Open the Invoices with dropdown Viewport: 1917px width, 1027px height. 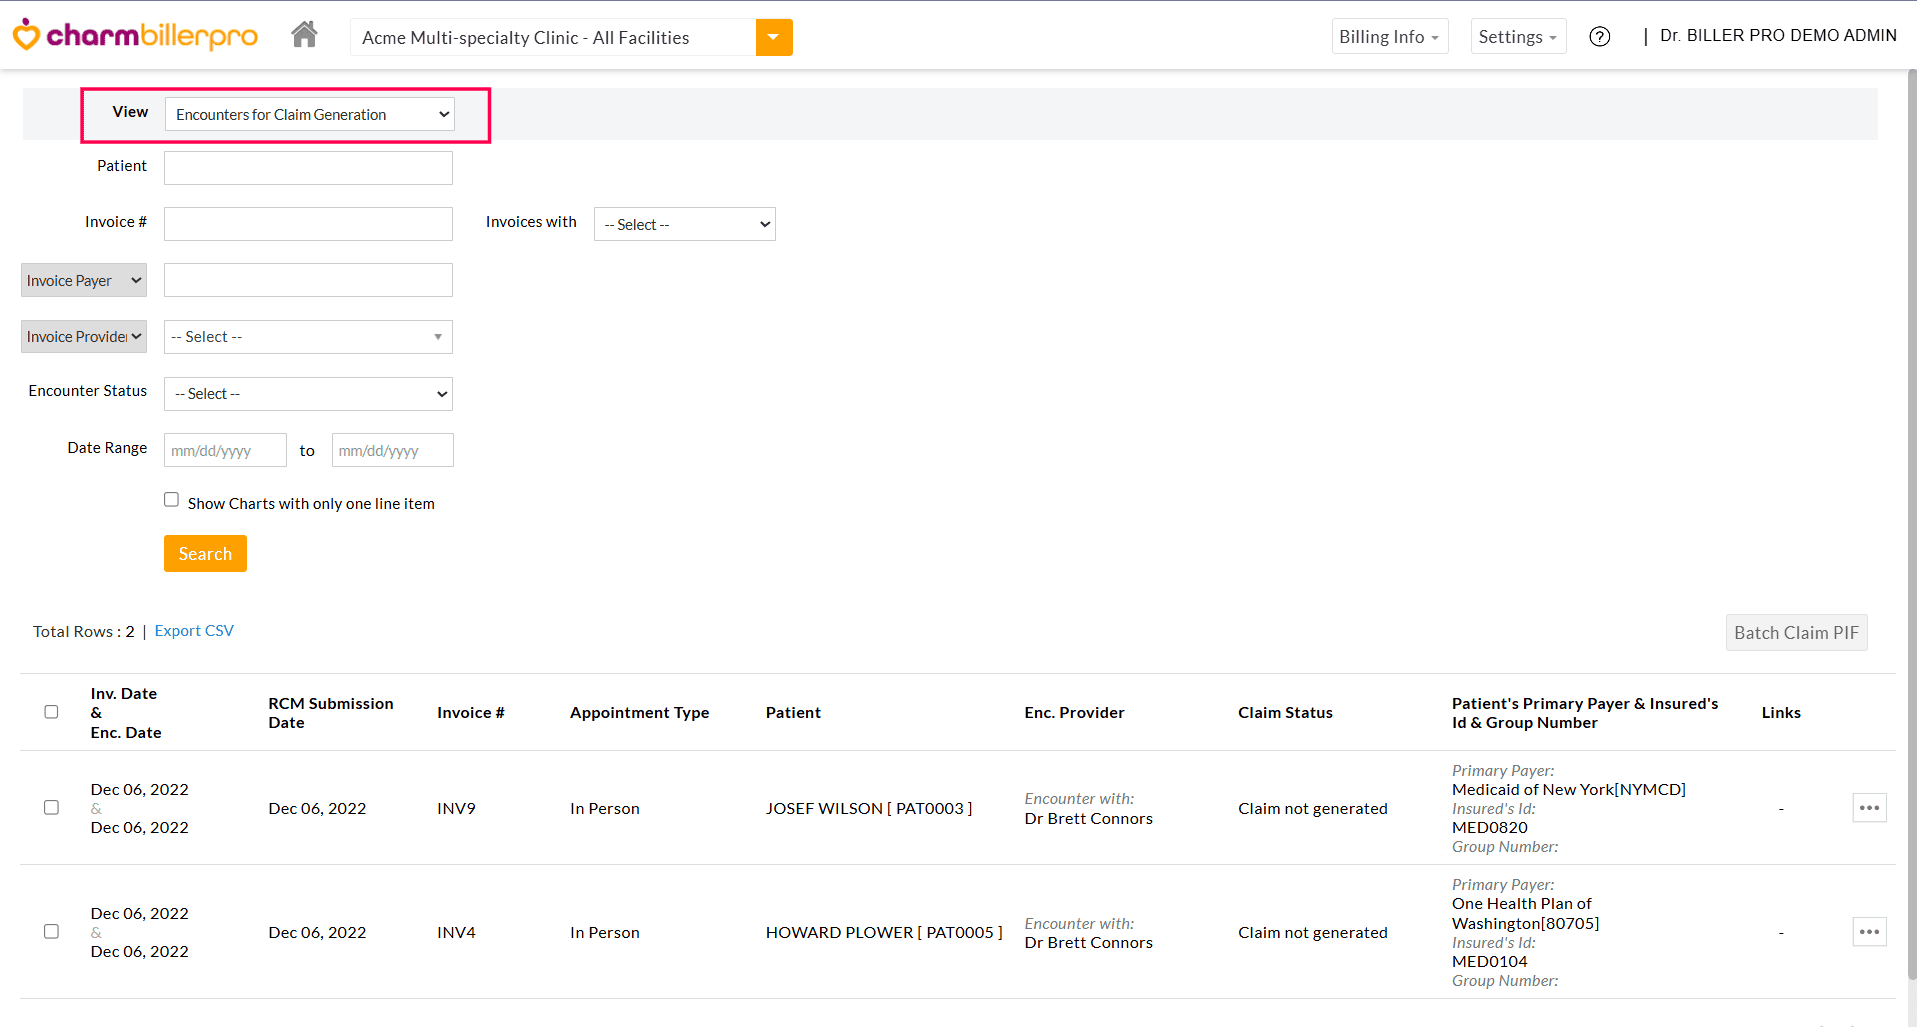(685, 224)
